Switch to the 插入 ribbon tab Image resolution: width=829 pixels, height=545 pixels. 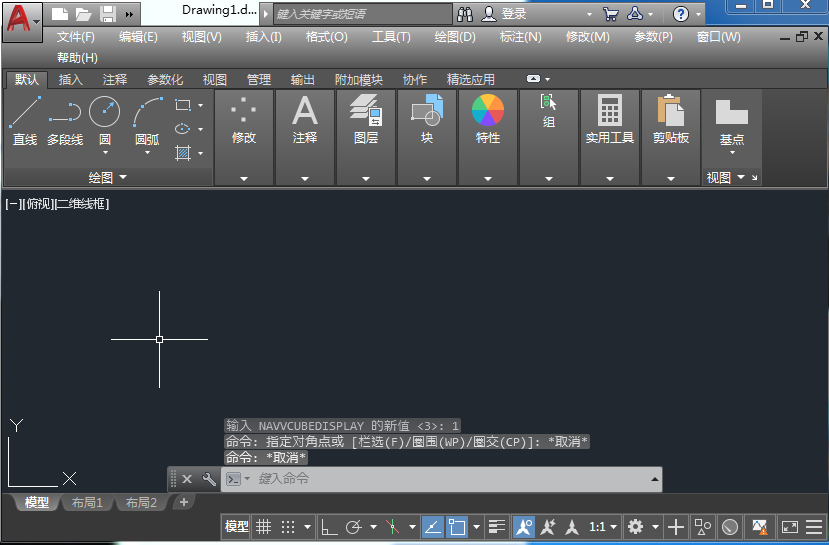(70, 79)
